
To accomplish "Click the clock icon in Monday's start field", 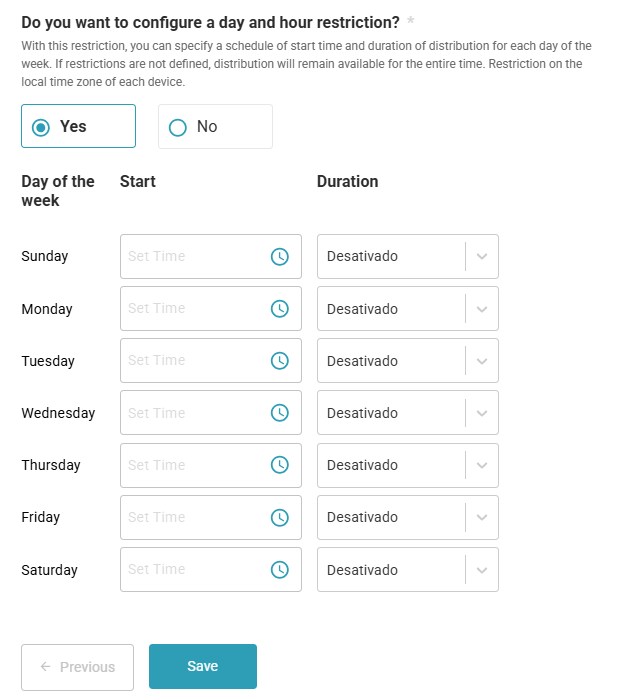I will 280,308.
